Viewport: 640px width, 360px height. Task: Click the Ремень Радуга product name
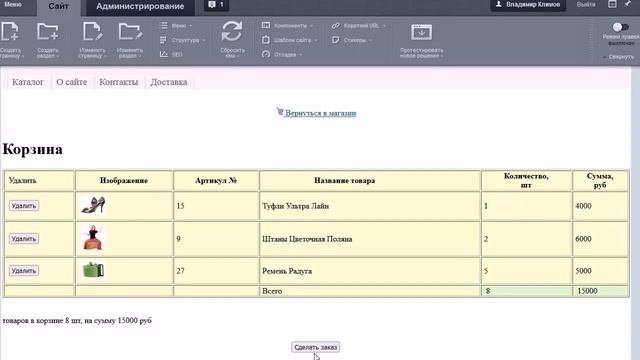coord(287,271)
